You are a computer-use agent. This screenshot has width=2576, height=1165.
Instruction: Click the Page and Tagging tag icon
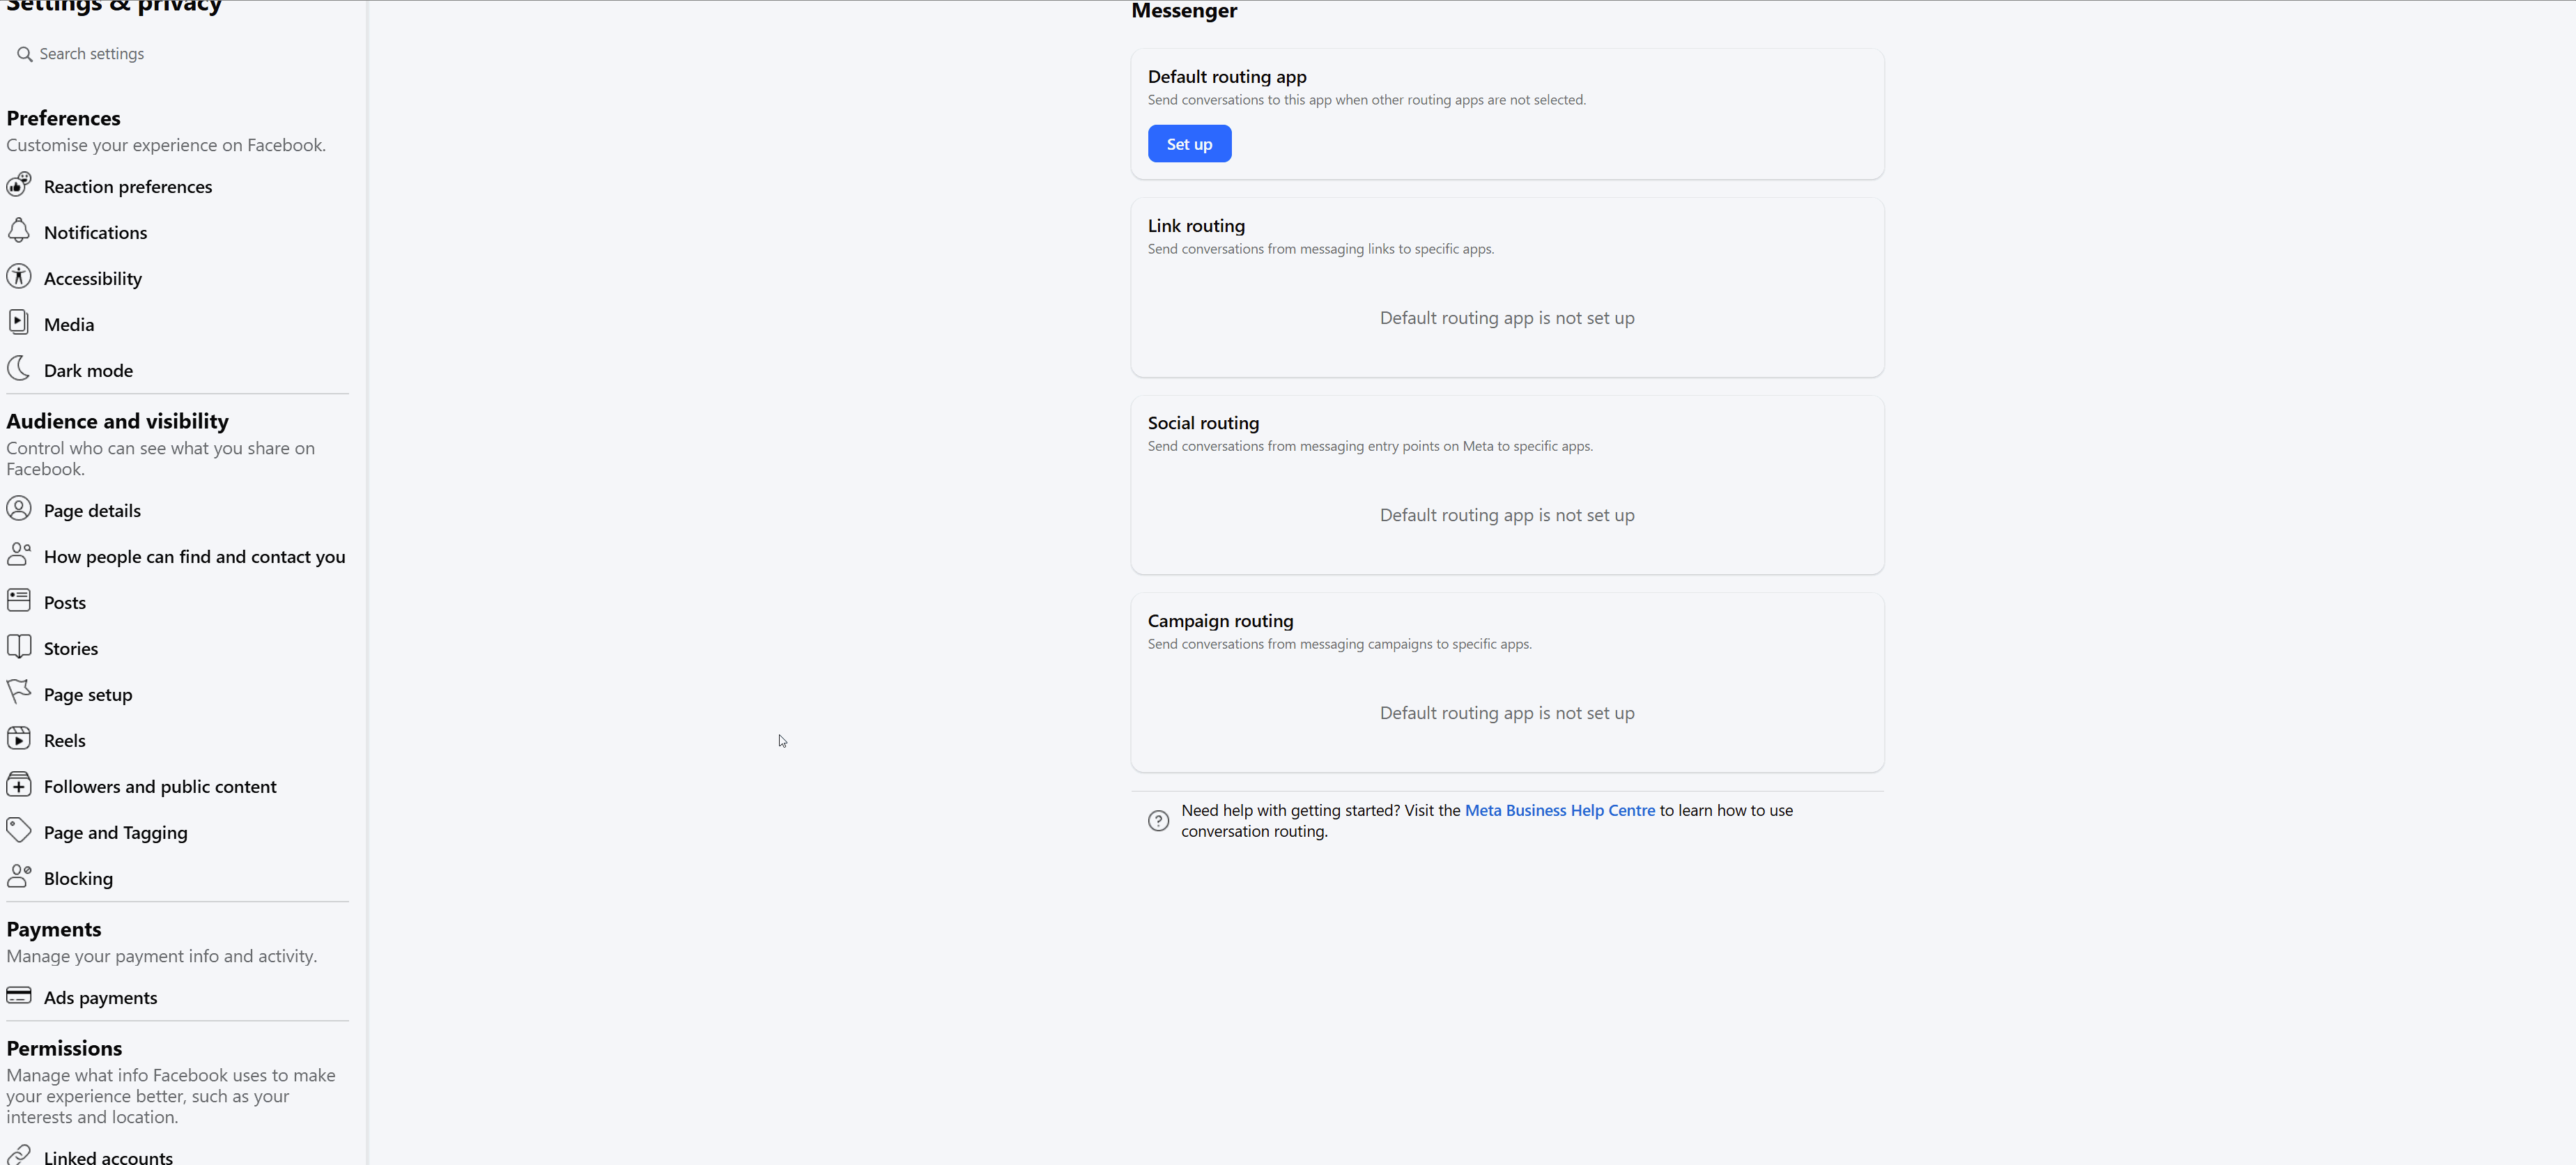(x=19, y=830)
